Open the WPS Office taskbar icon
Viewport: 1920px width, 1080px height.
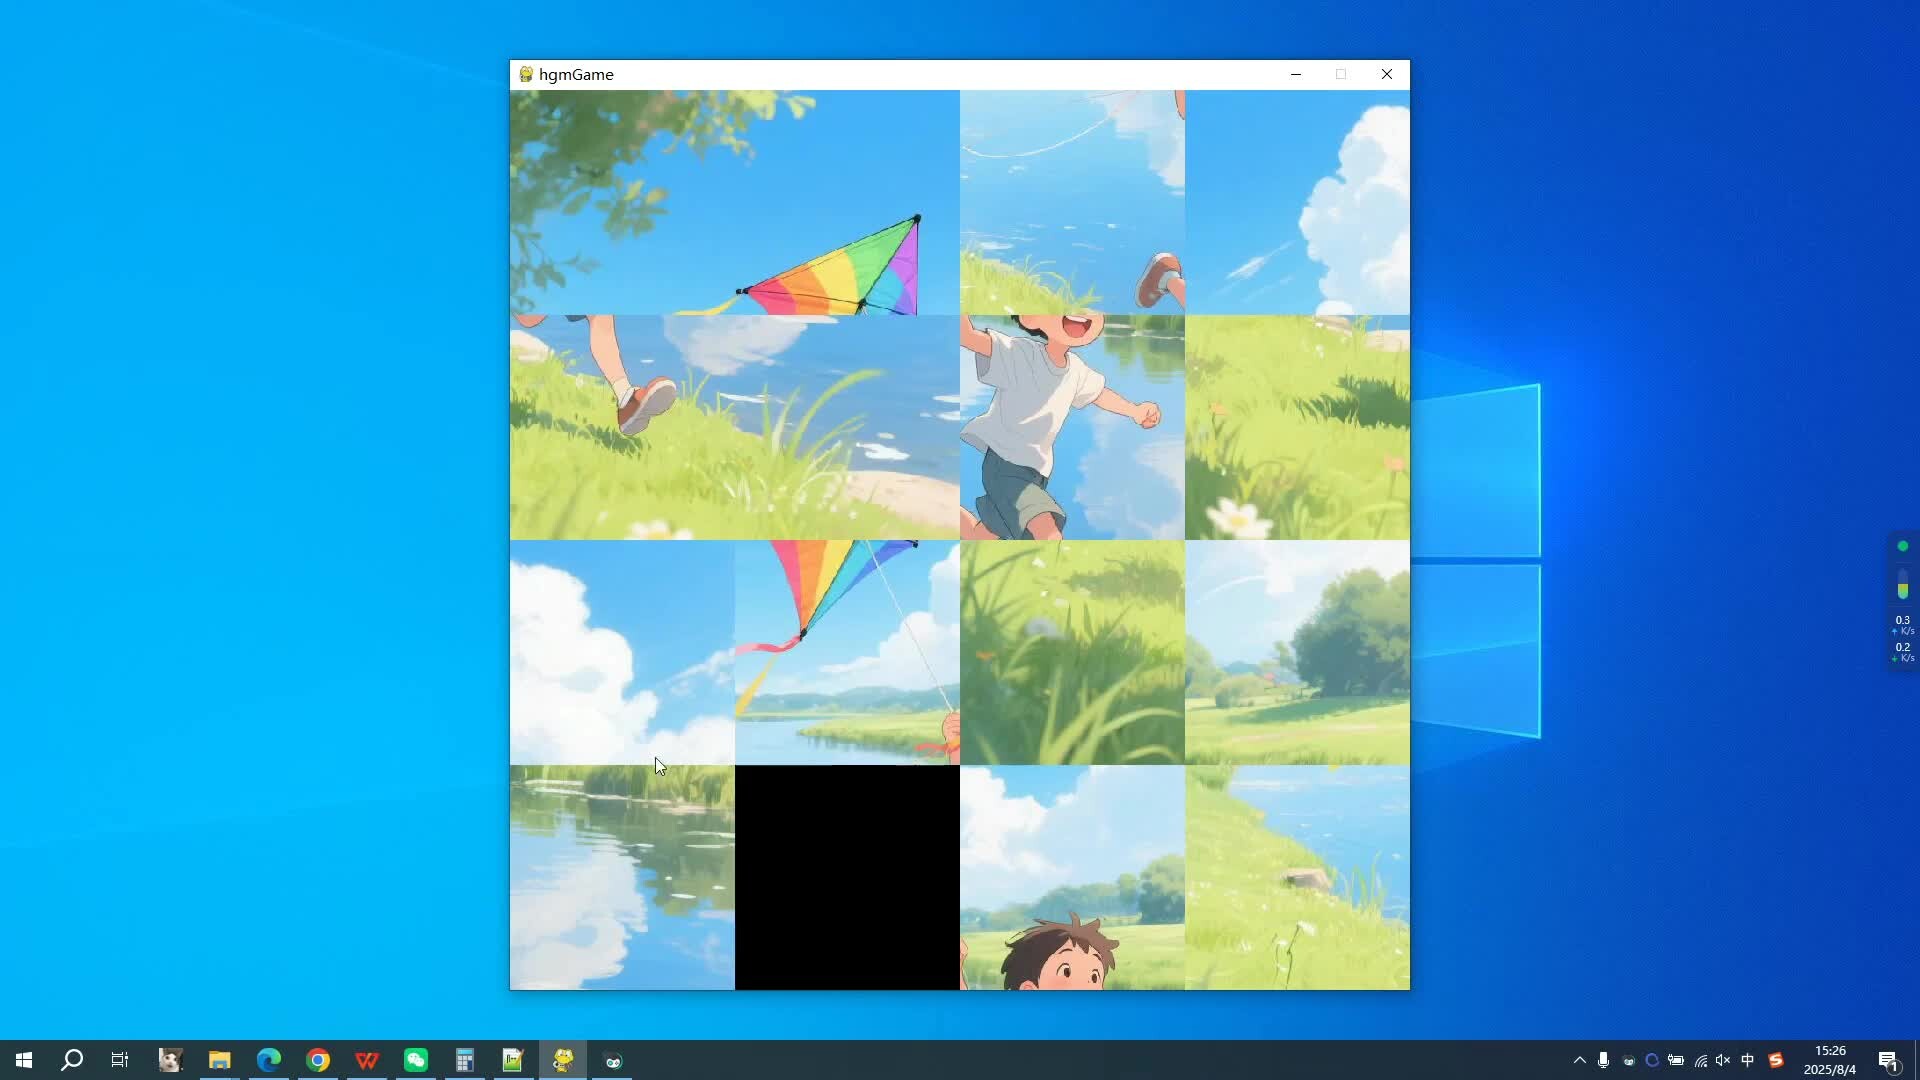pos(367,1060)
